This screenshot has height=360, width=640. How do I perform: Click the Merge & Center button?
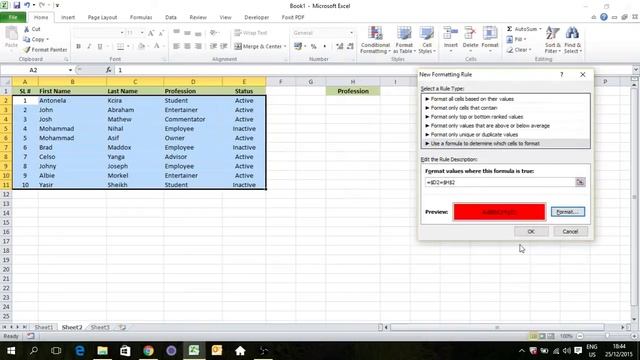pos(258,47)
